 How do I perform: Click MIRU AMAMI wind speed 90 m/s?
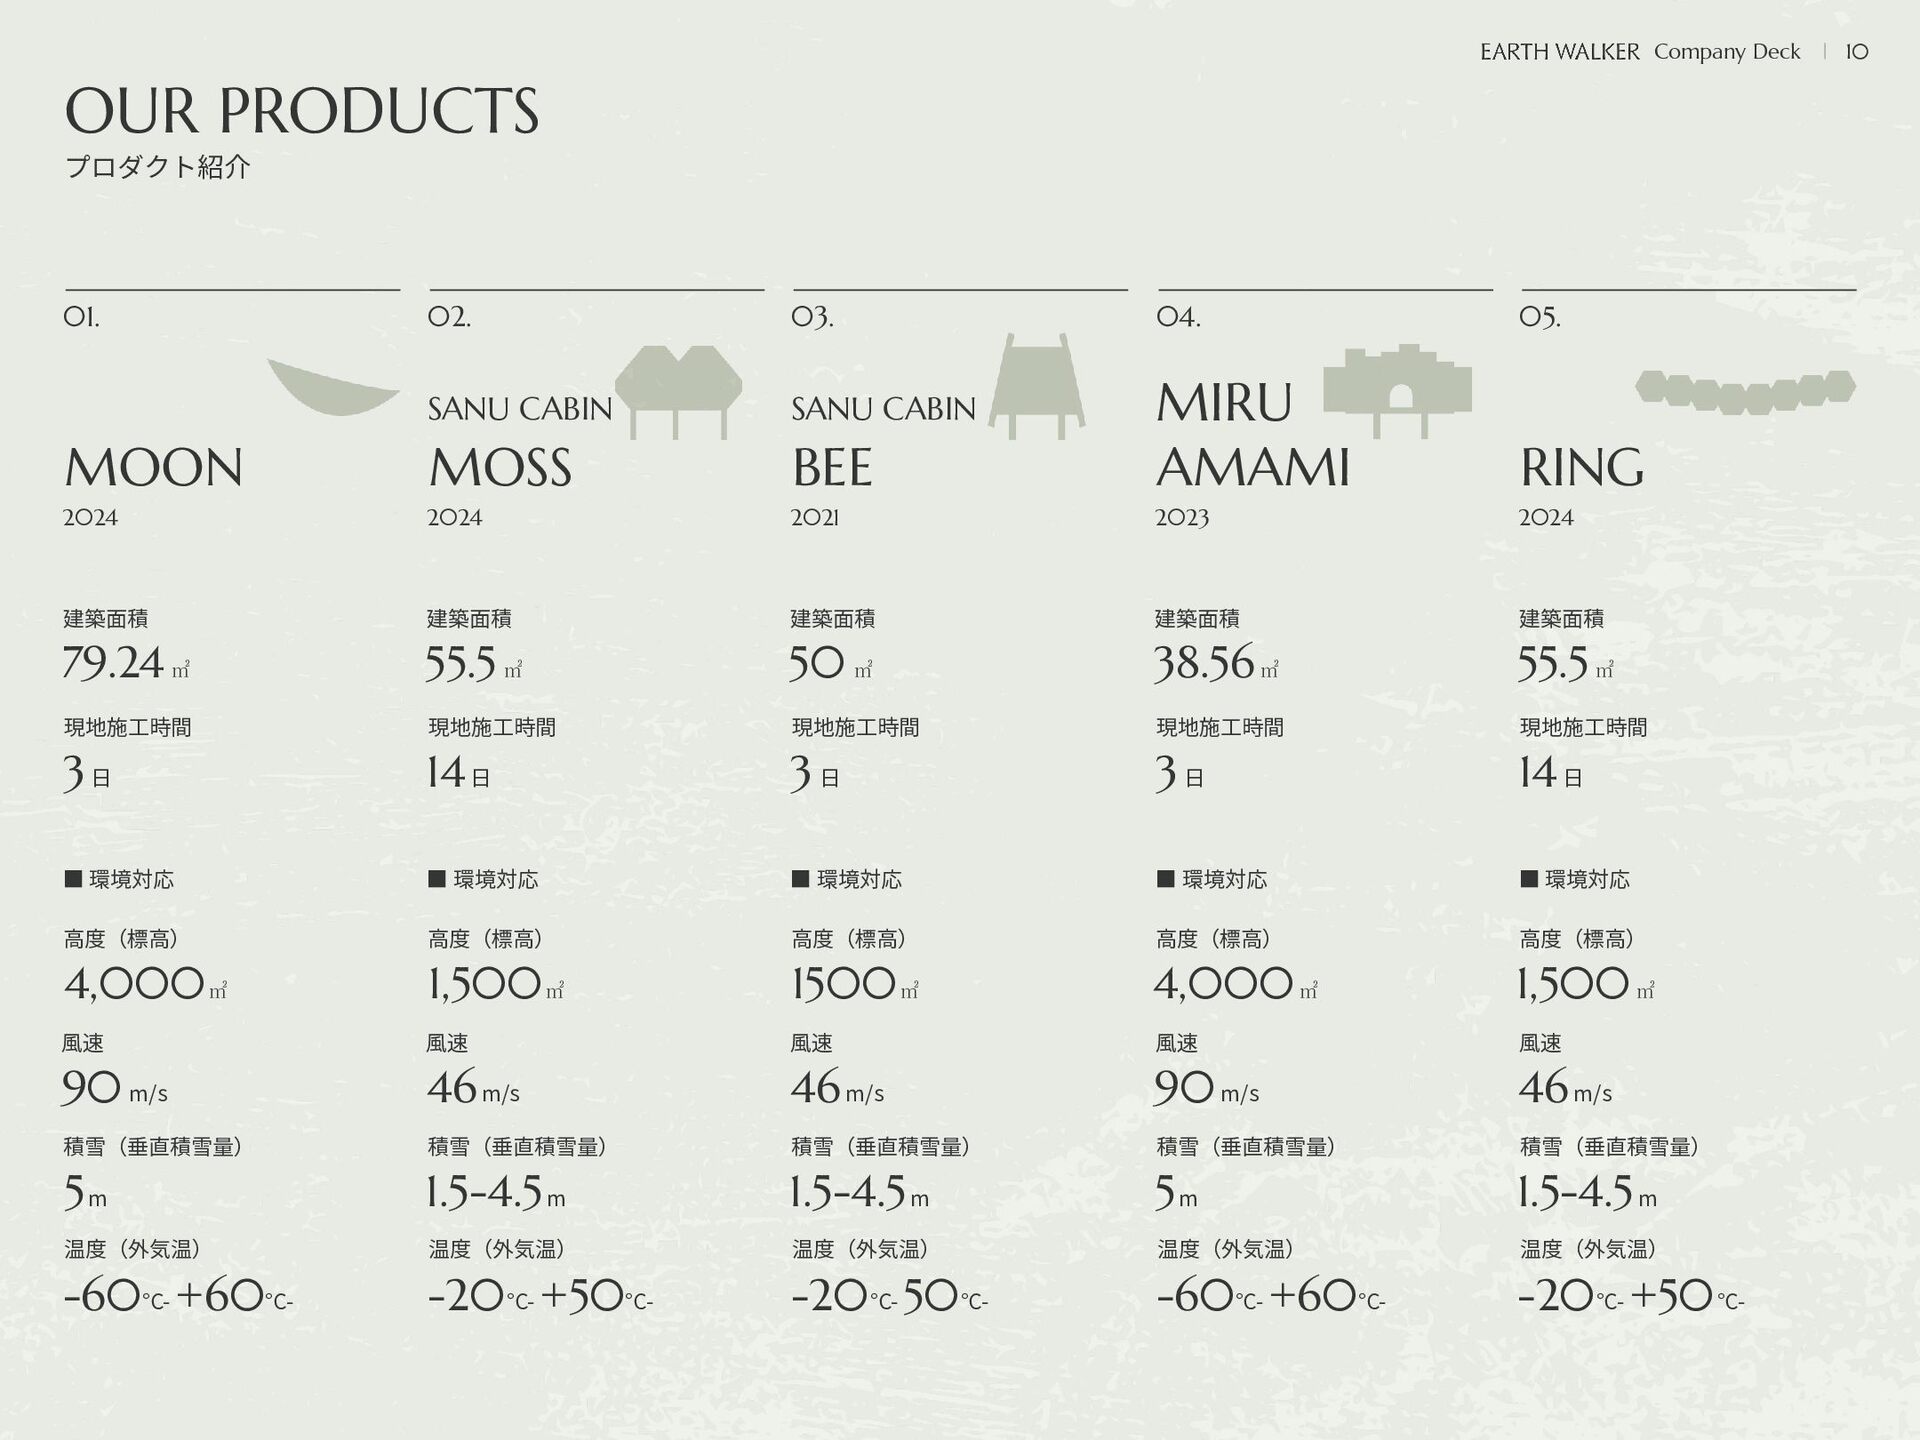click(x=1207, y=1088)
